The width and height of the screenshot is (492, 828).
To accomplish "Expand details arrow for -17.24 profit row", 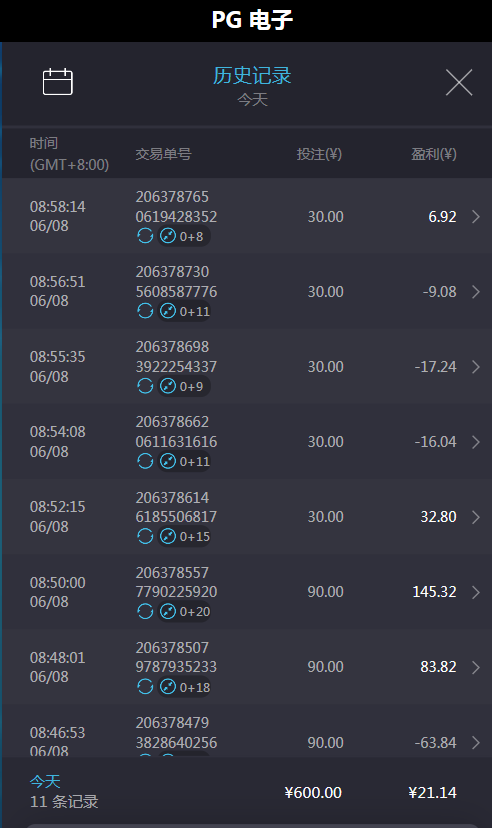I will click(476, 366).
